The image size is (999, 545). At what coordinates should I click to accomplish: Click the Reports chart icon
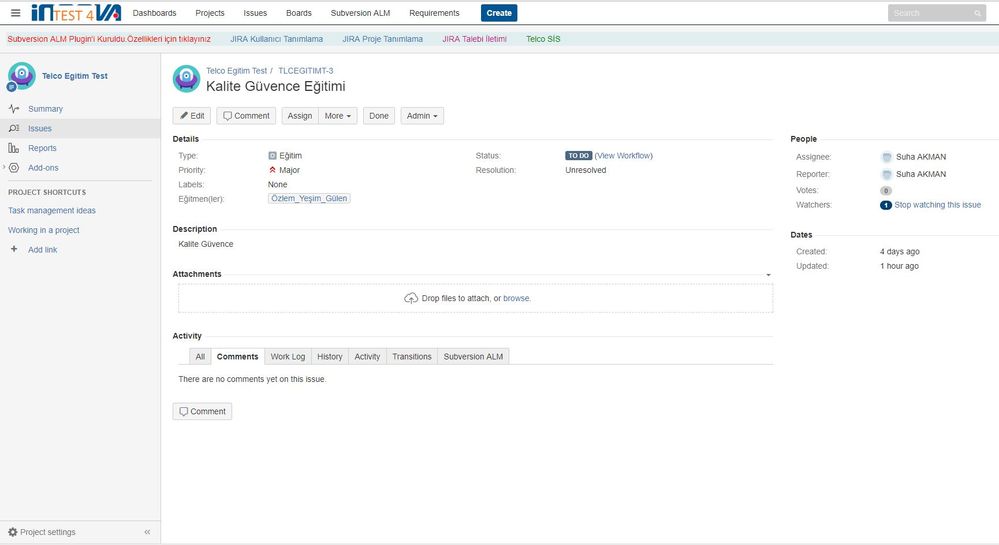[14, 148]
